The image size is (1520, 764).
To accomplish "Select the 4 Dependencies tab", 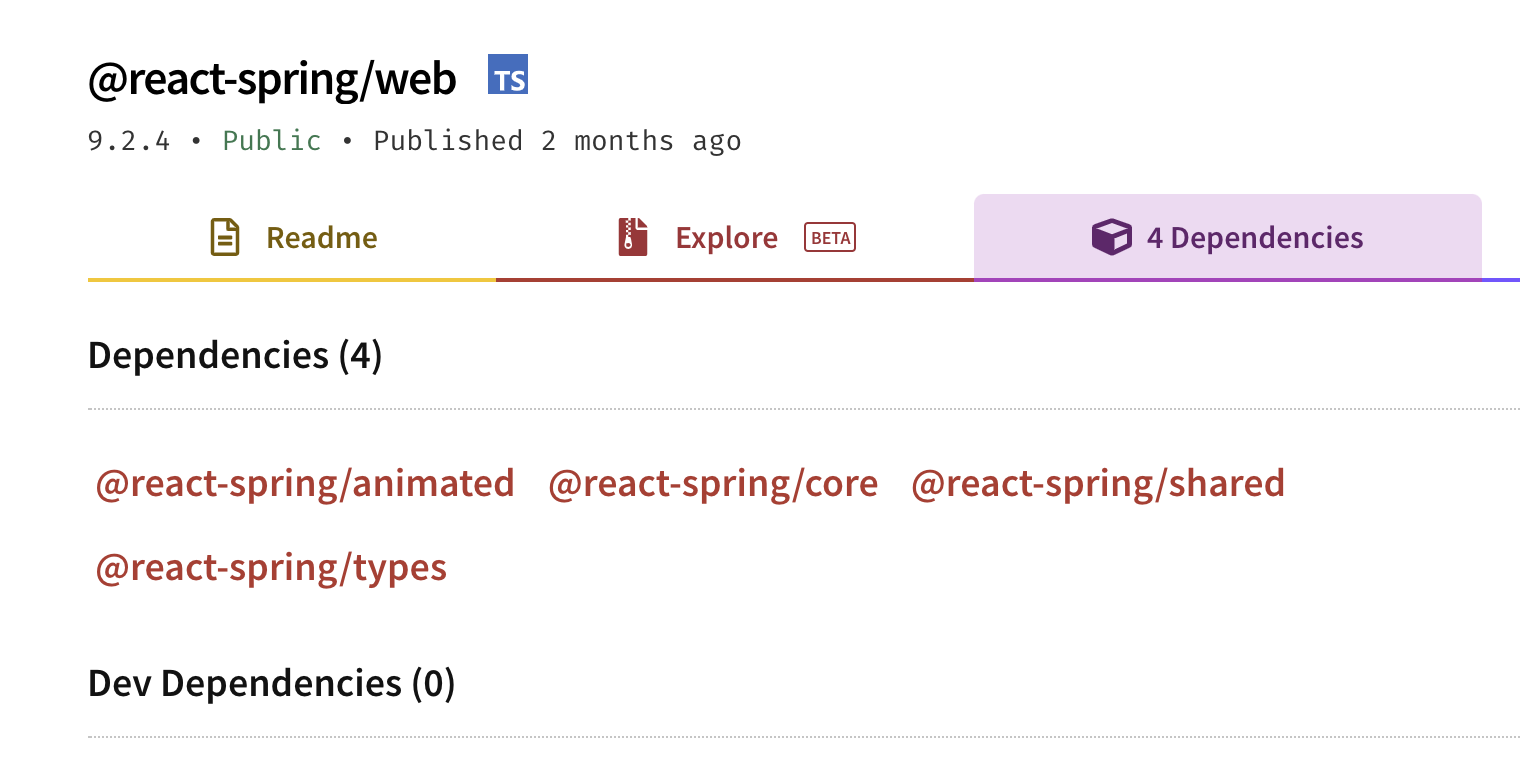I will point(1228,238).
